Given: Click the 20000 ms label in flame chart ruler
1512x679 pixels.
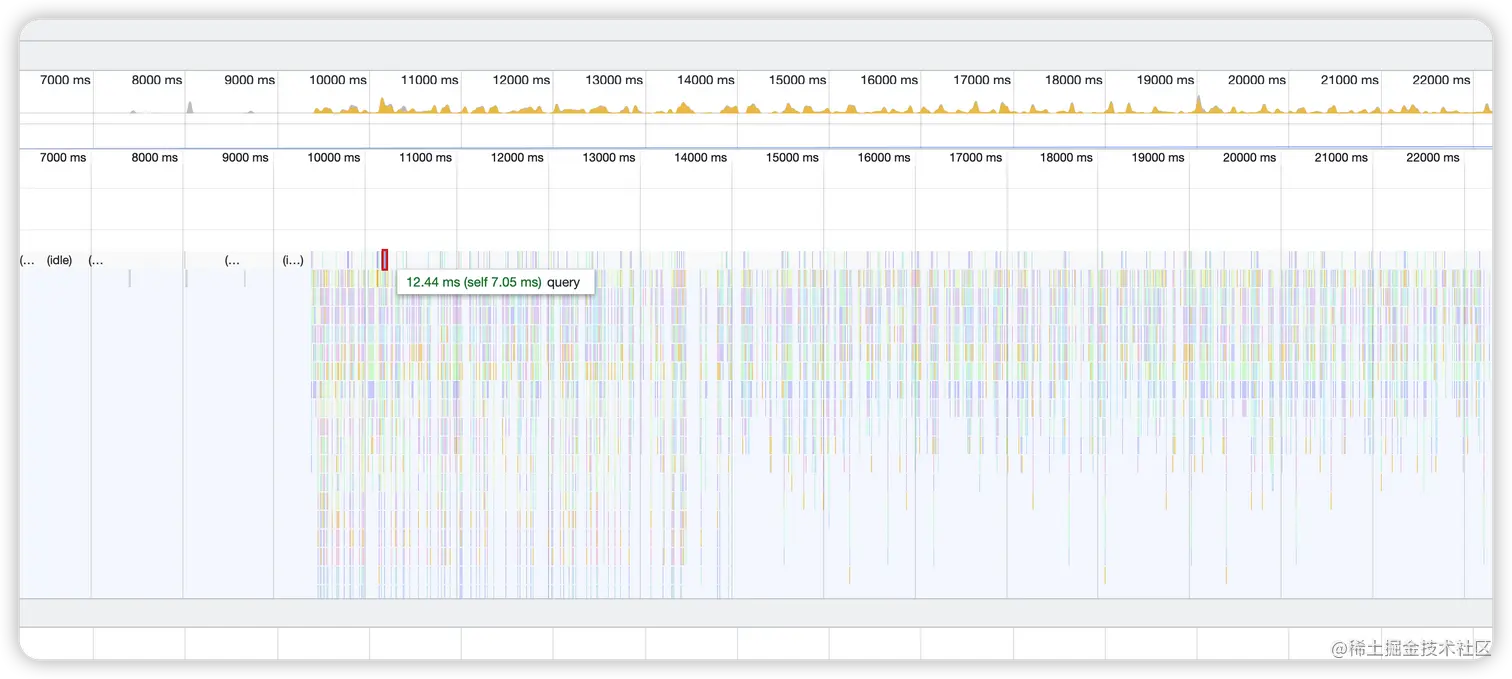Looking at the screenshot, I should (1249, 157).
